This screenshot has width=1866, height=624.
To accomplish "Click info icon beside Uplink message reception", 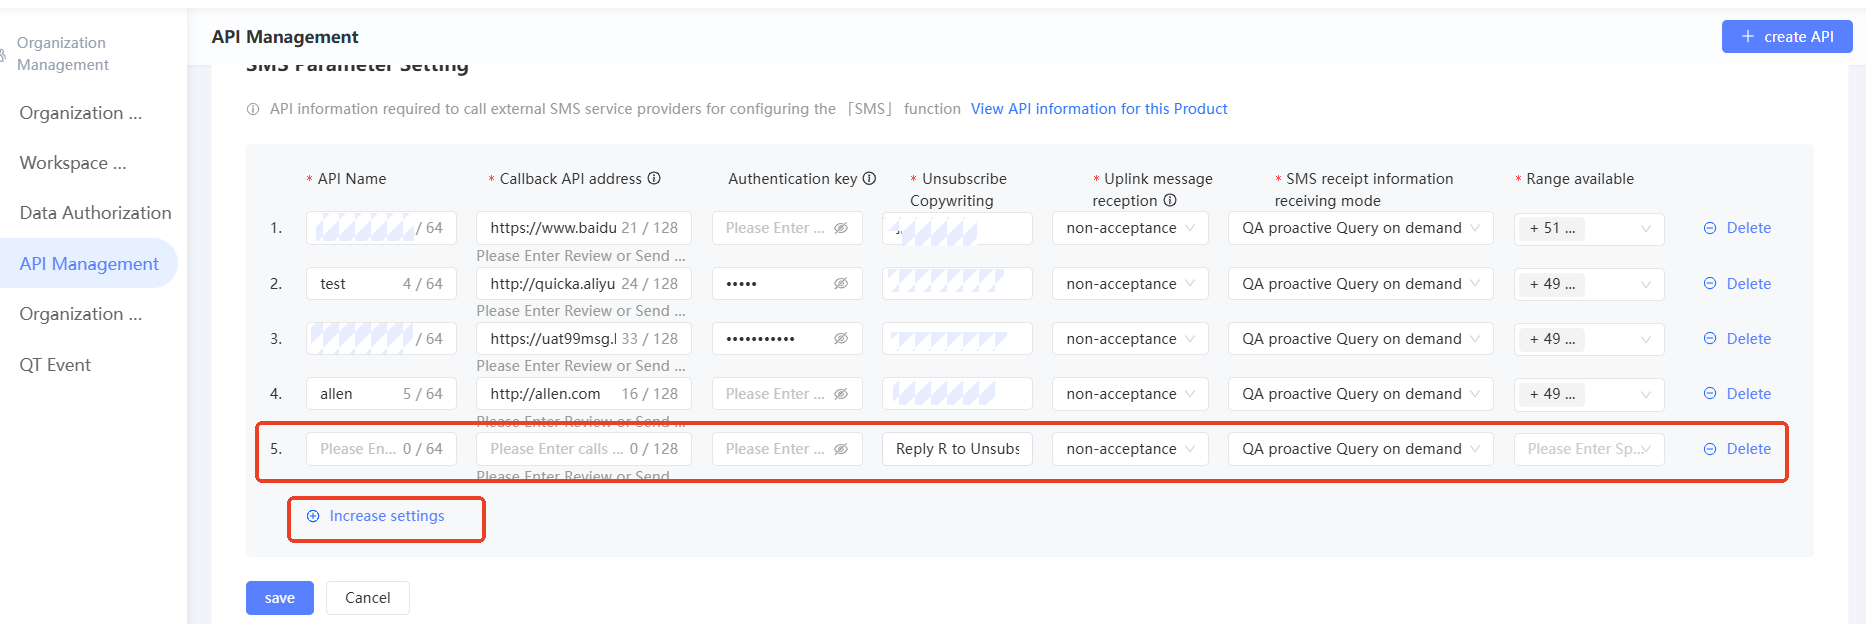I will pos(1170,200).
